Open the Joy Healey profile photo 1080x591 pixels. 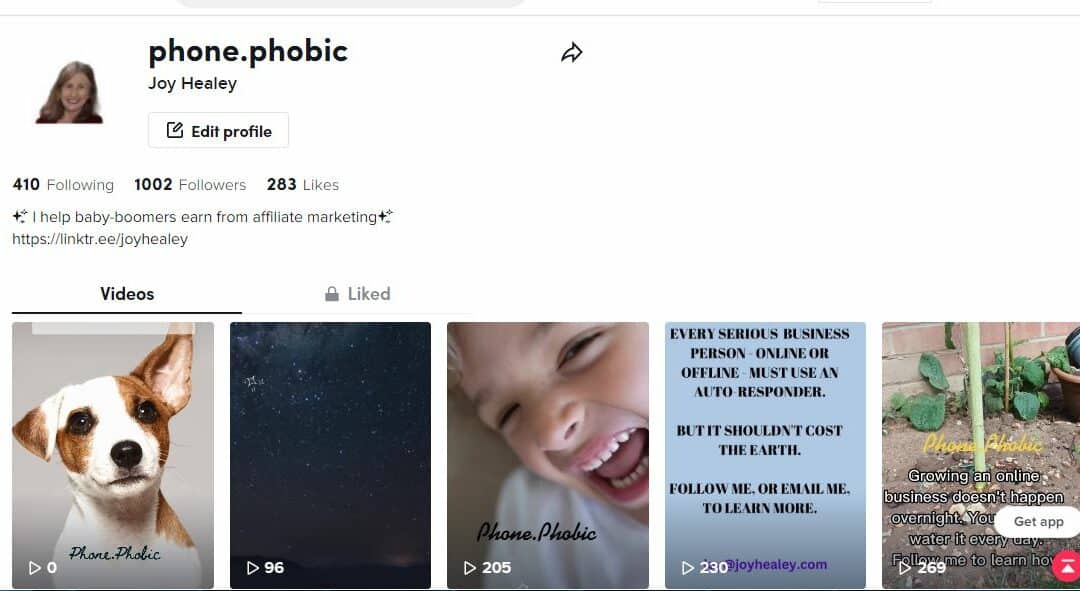pyautogui.click(x=70, y=92)
